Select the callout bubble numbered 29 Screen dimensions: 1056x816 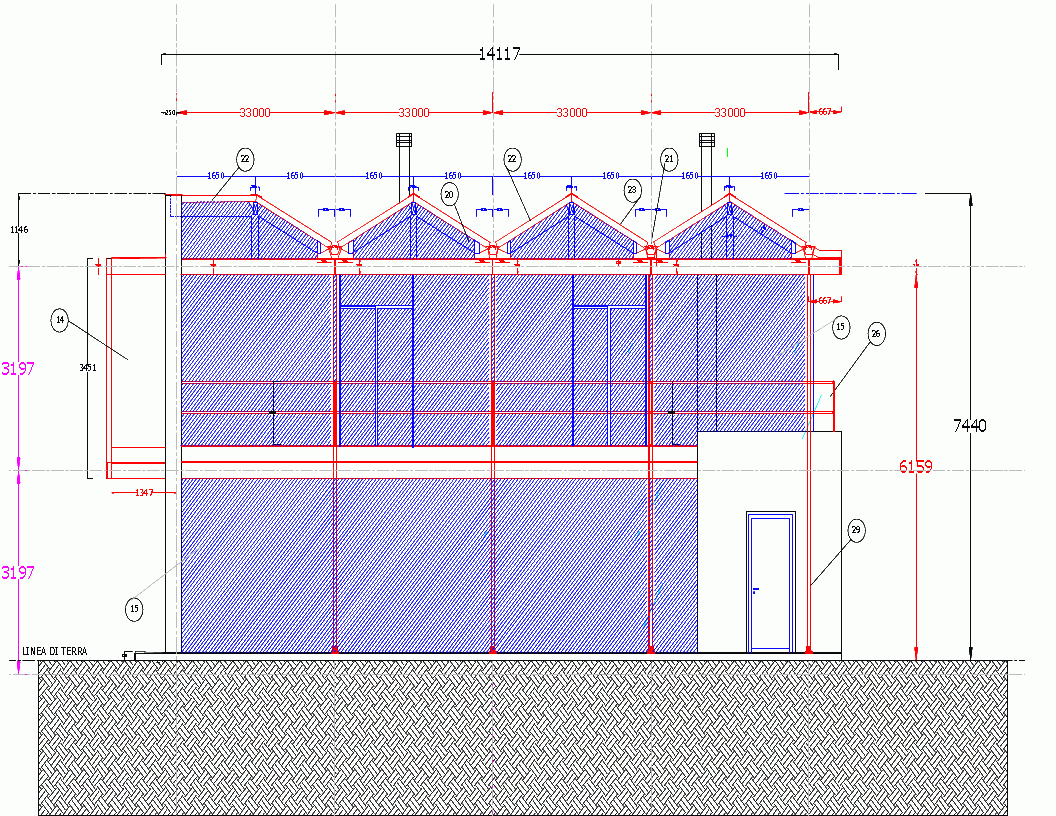point(855,530)
